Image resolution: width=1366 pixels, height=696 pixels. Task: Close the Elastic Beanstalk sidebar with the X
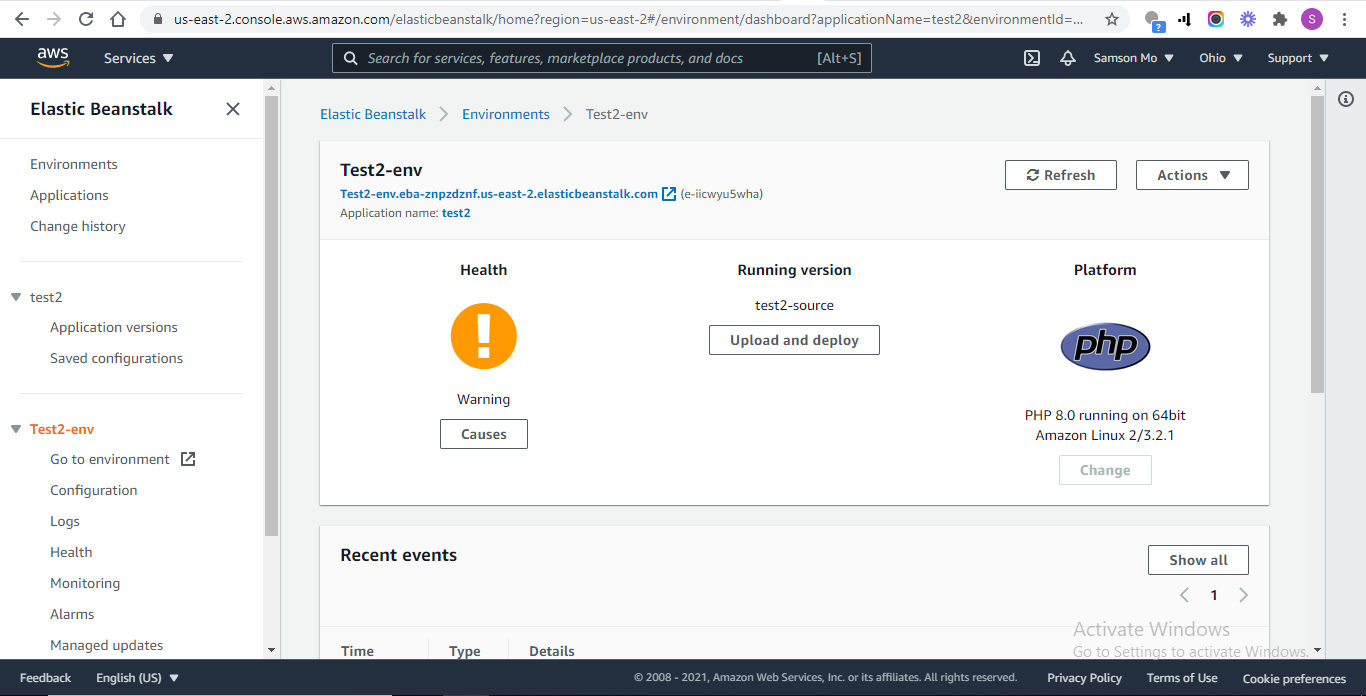pyautogui.click(x=232, y=109)
